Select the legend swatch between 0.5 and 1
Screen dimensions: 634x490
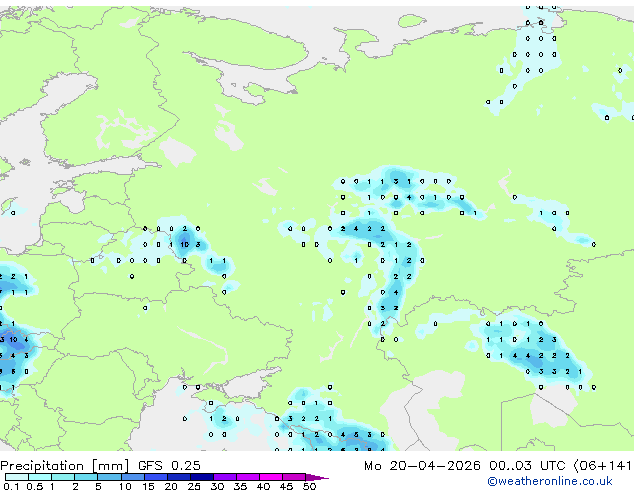tap(40, 477)
